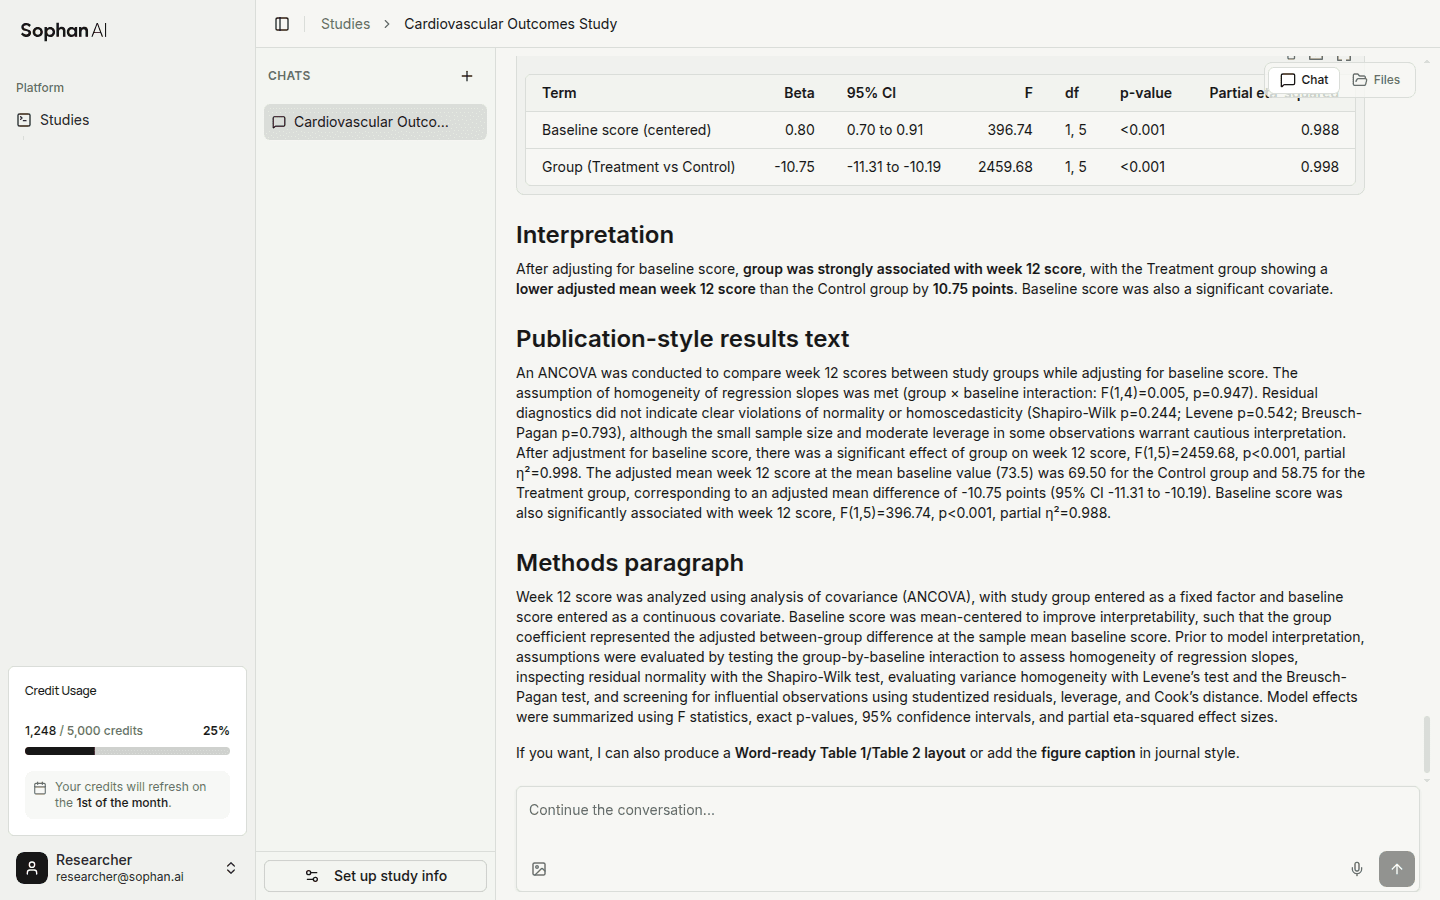Click the chat bubble icon beside Cardiovascular chat
Viewport: 1440px width, 900px height.
point(279,122)
